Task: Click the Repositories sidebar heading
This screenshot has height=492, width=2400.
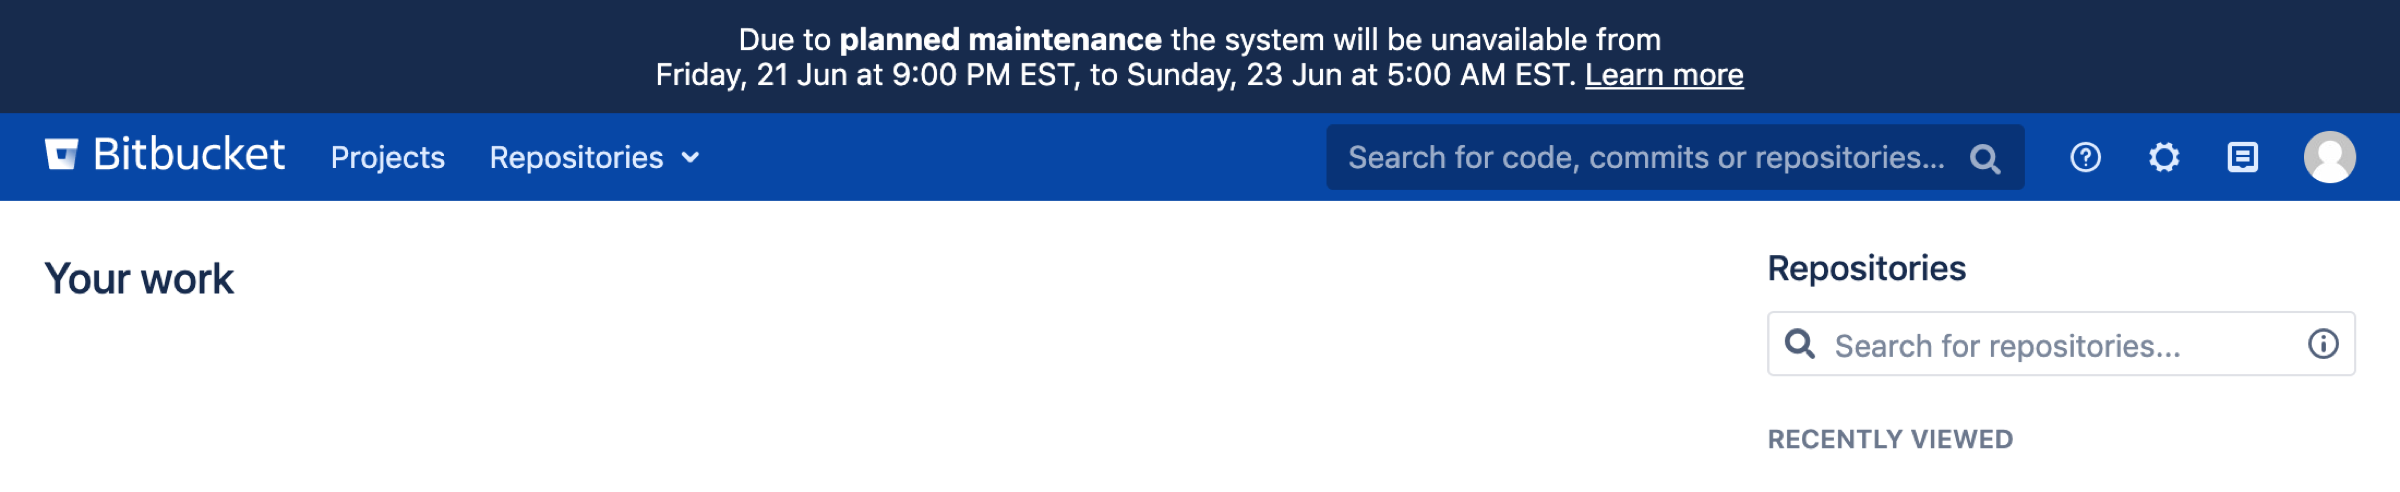Action: click(x=1866, y=268)
